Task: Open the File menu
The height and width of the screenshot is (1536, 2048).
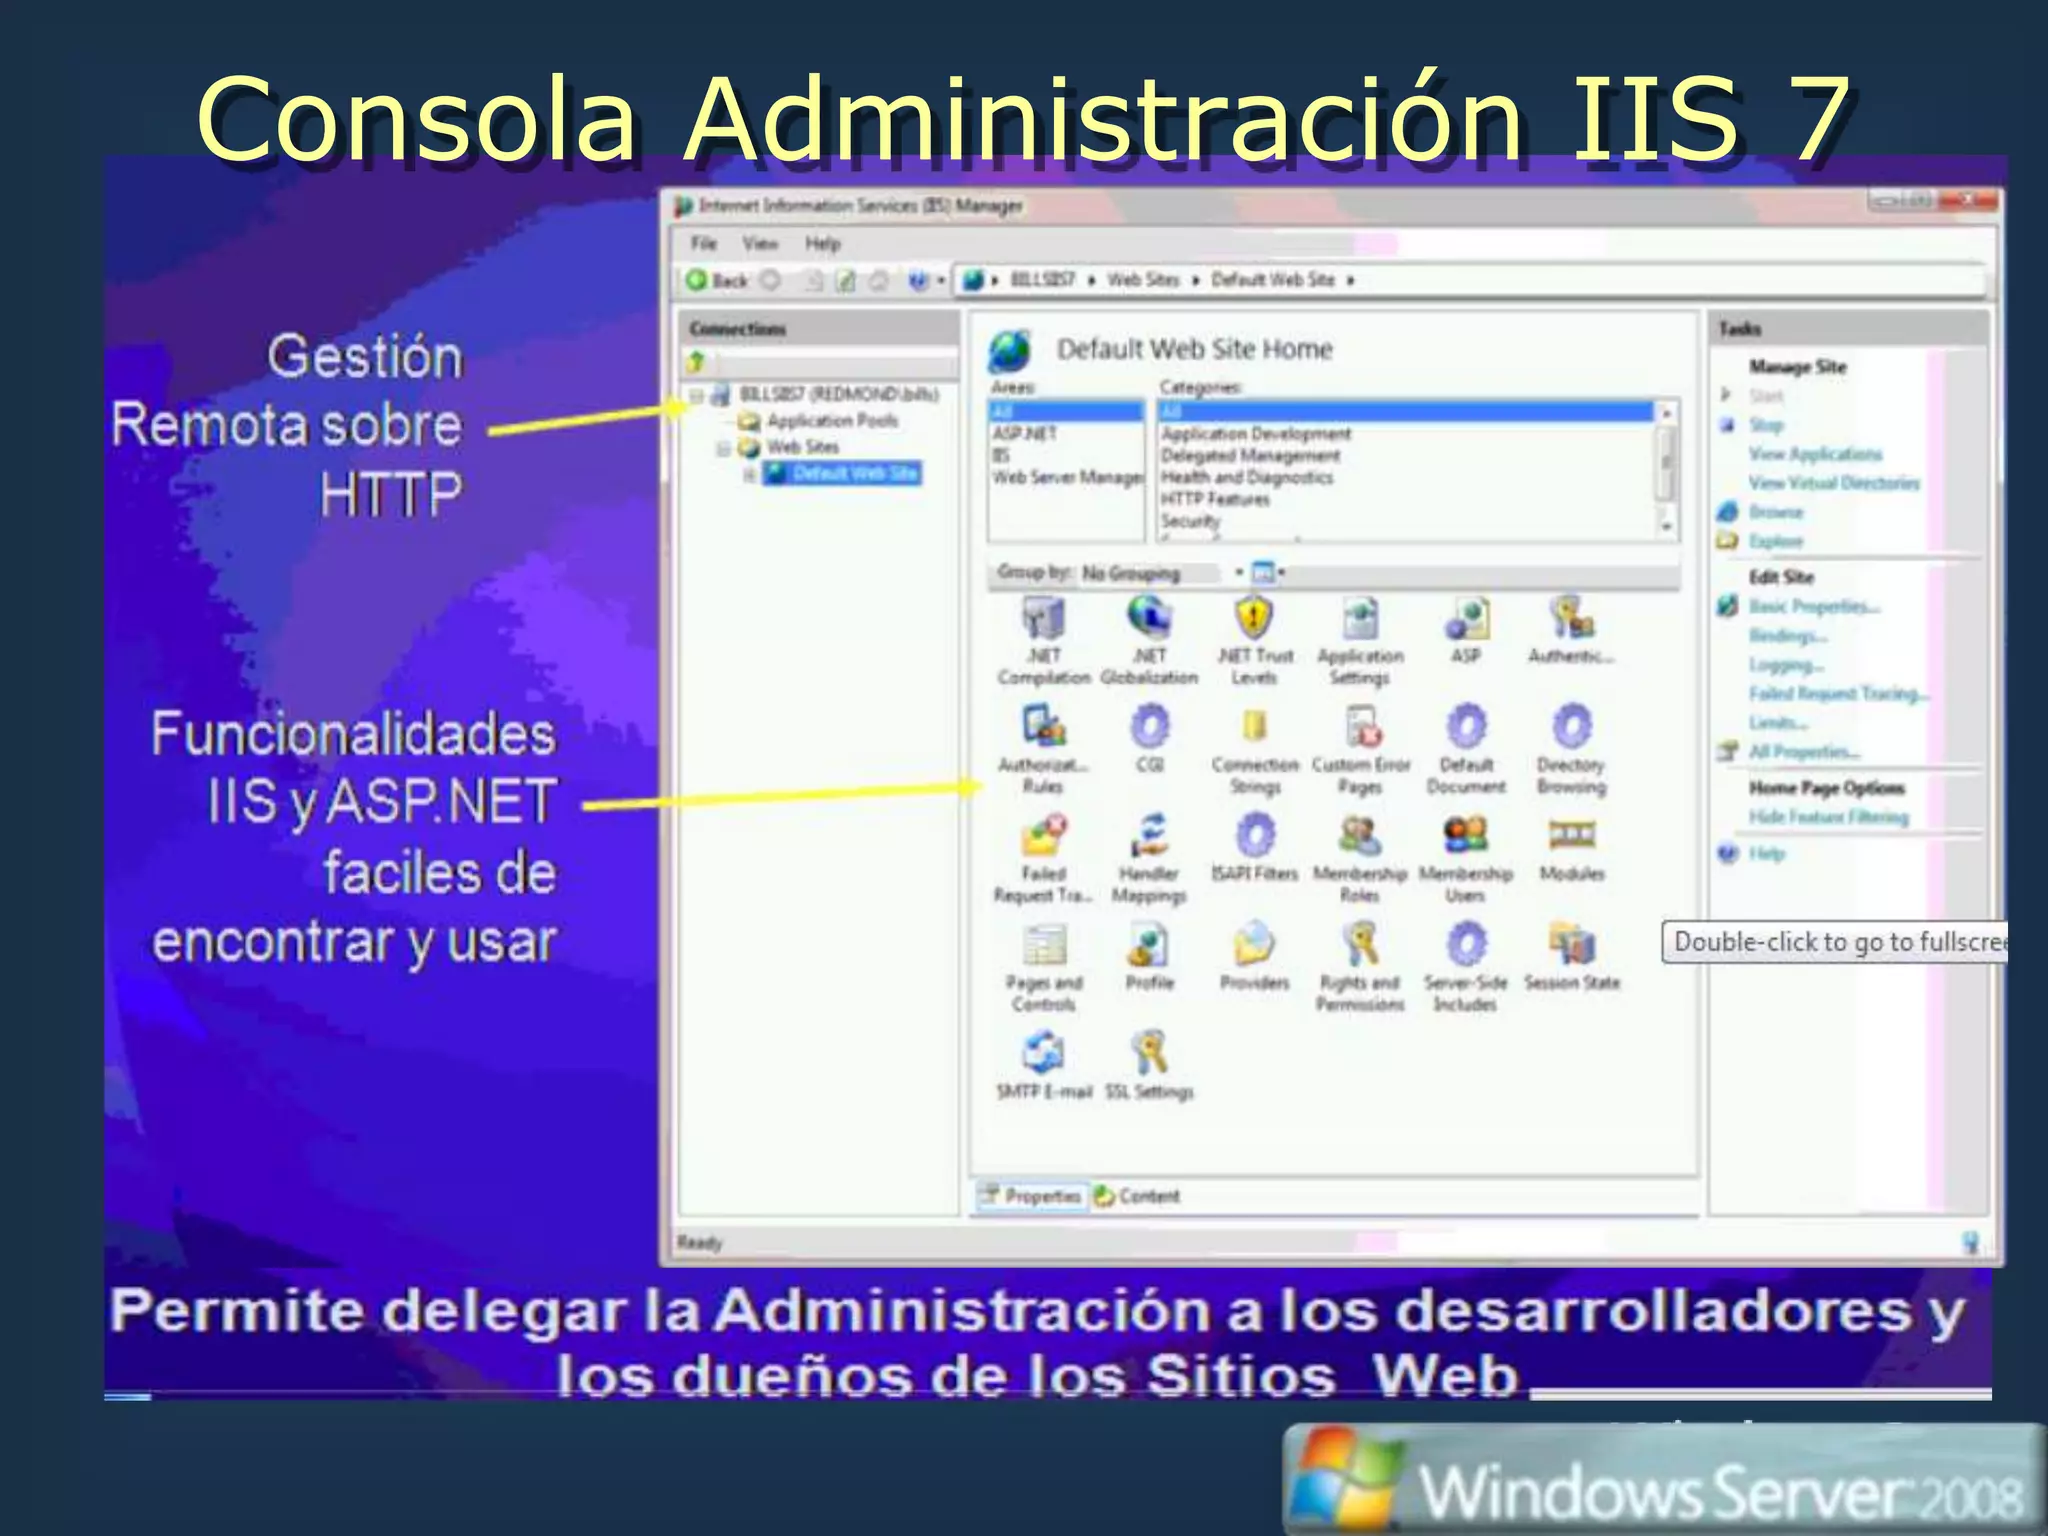Action: click(704, 243)
